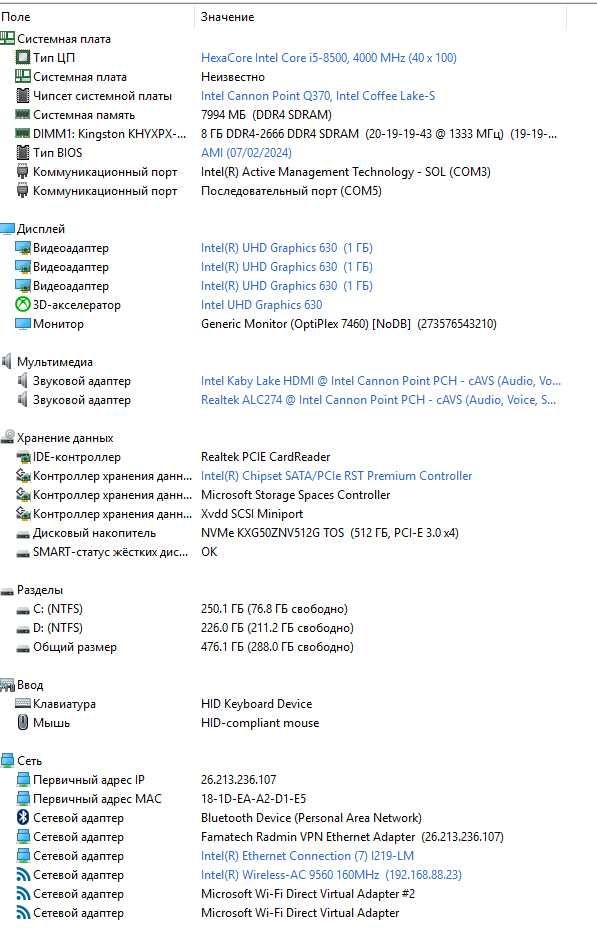Click the SMART status OK value
Image resolution: width=597 pixels, height=938 pixels.
(x=209, y=552)
